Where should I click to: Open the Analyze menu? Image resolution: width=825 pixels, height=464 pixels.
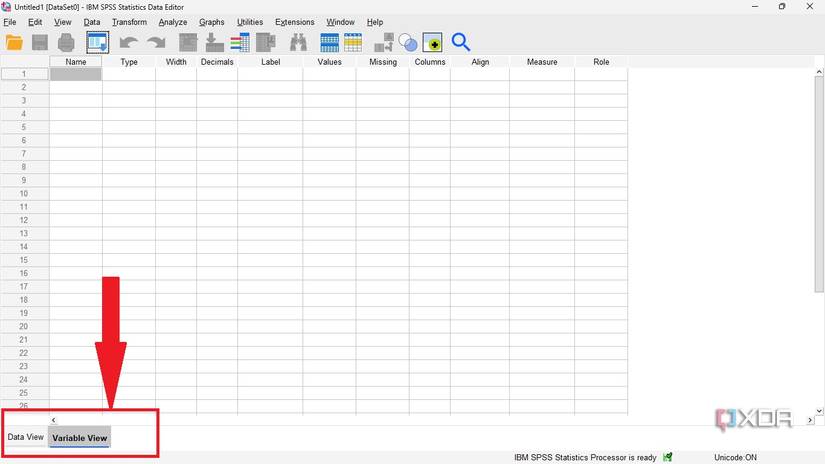point(173,22)
